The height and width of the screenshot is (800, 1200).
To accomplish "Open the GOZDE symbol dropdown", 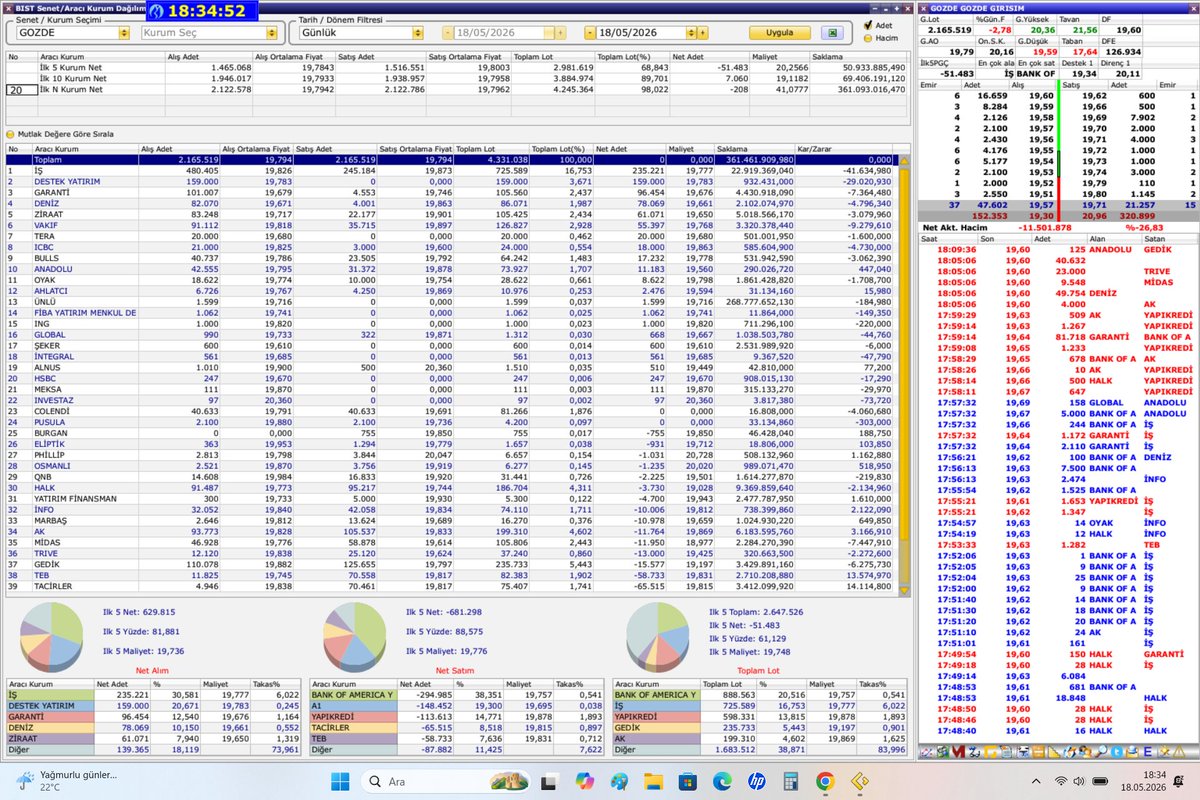I will click(124, 33).
